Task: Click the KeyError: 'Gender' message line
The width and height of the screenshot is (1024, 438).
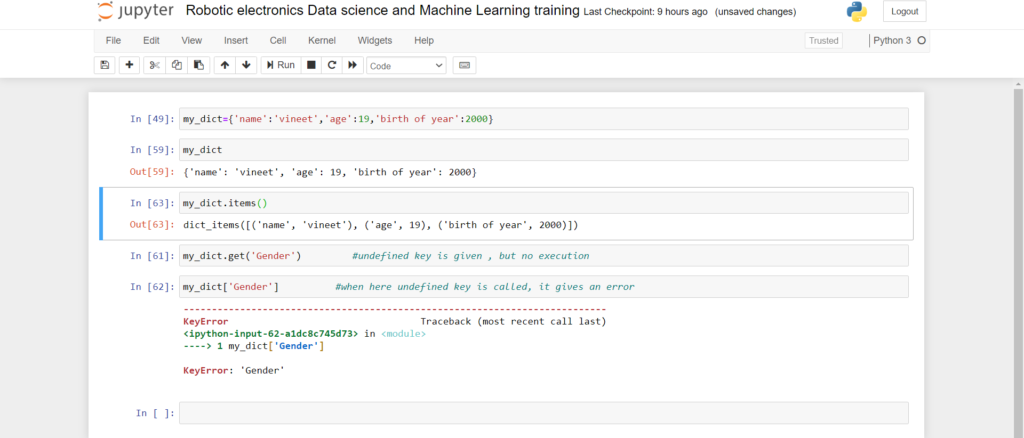Action: tap(234, 370)
